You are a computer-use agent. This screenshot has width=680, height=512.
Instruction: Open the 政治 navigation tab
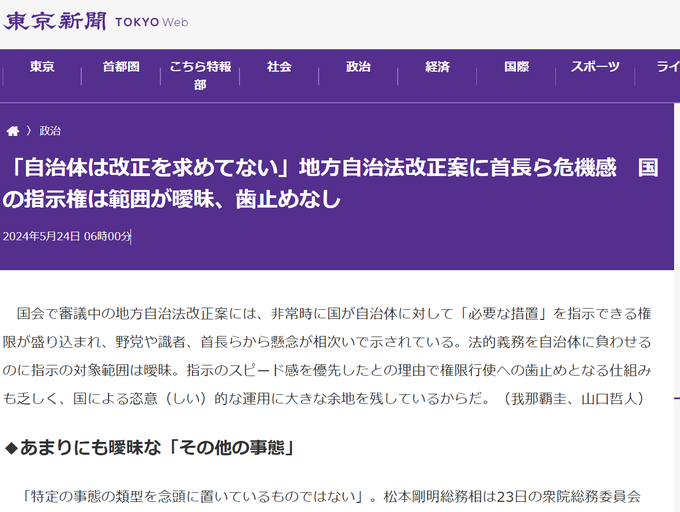click(x=358, y=67)
